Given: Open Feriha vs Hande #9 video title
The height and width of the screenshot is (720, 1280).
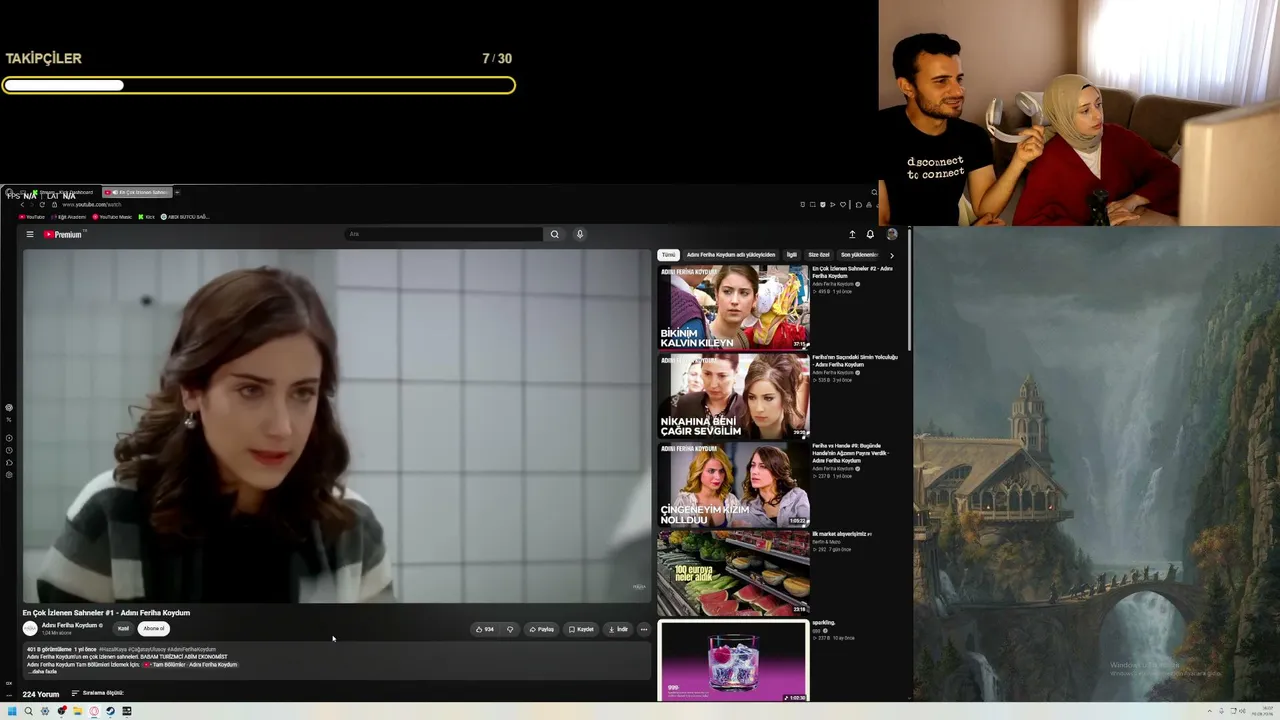Looking at the screenshot, I should tap(850, 453).
